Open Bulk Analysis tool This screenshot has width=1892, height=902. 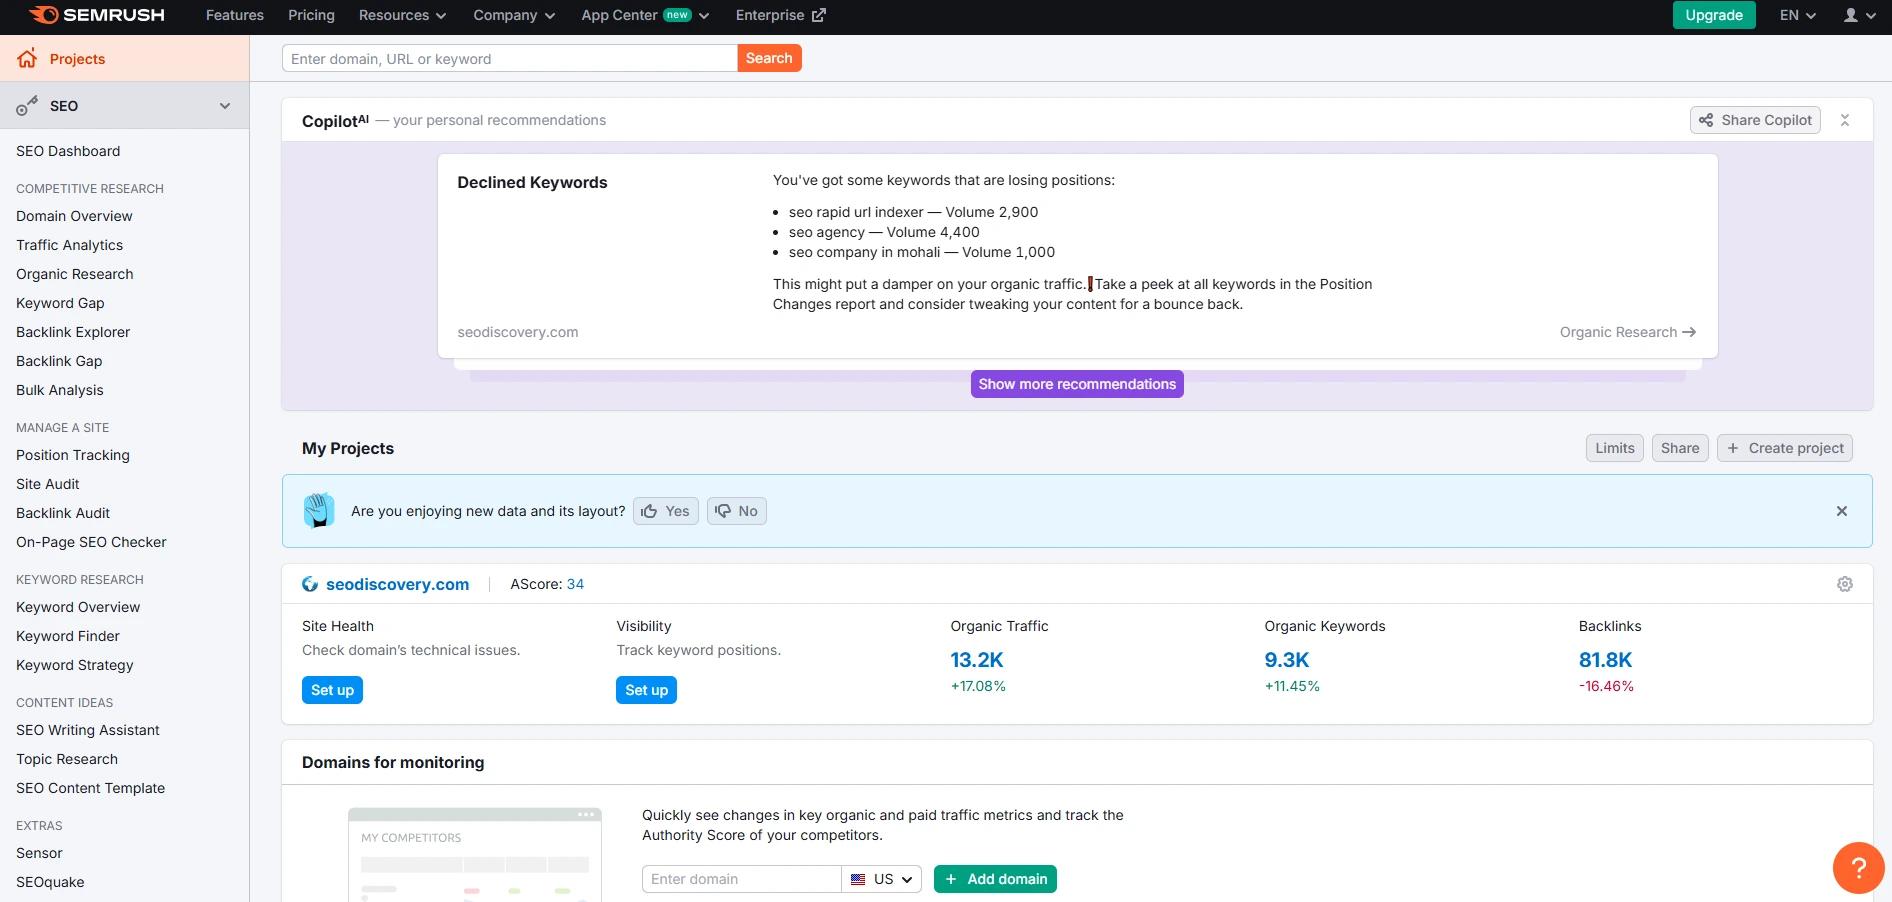tap(60, 390)
